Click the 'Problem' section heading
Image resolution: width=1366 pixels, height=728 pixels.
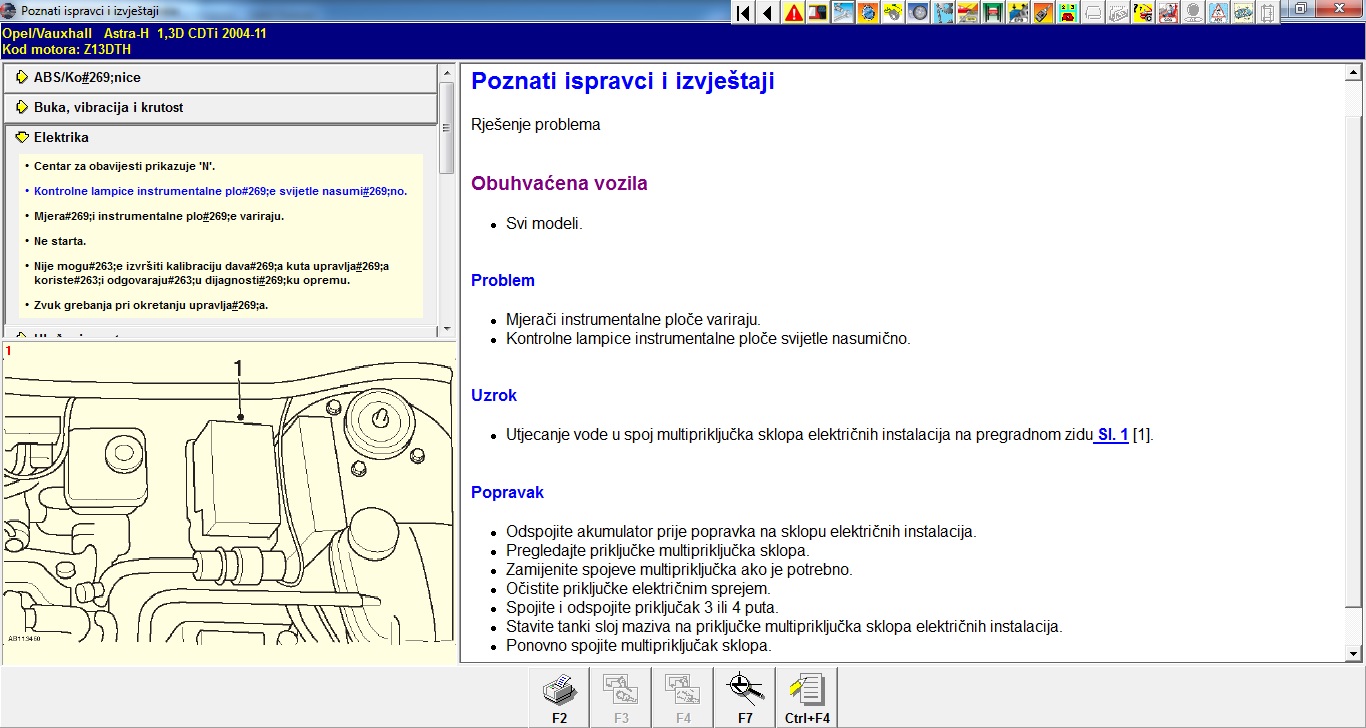[503, 281]
